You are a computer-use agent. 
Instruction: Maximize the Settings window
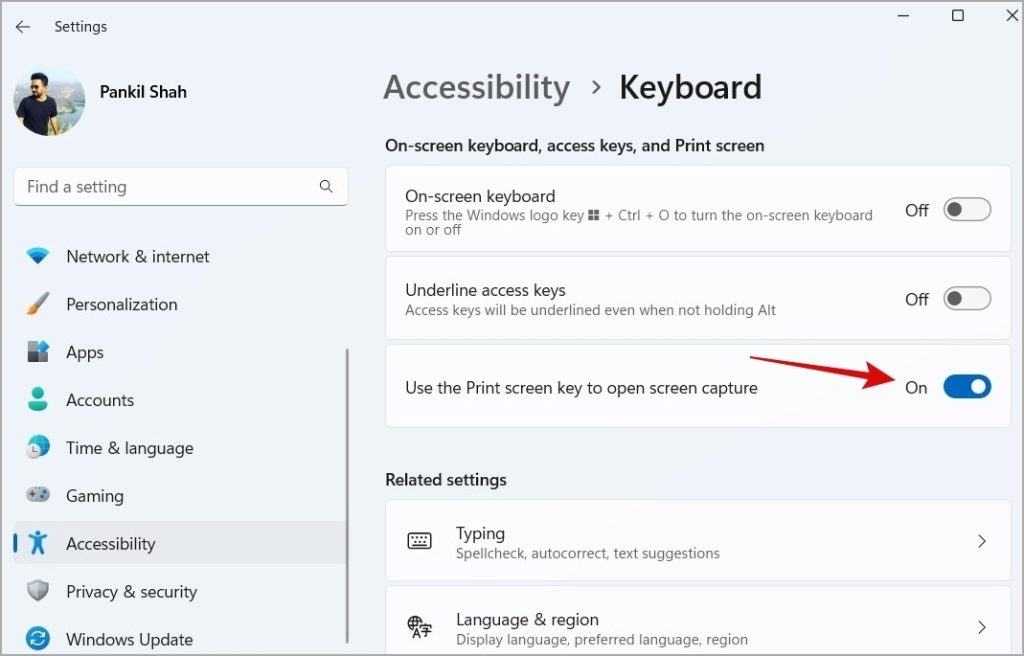click(957, 15)
